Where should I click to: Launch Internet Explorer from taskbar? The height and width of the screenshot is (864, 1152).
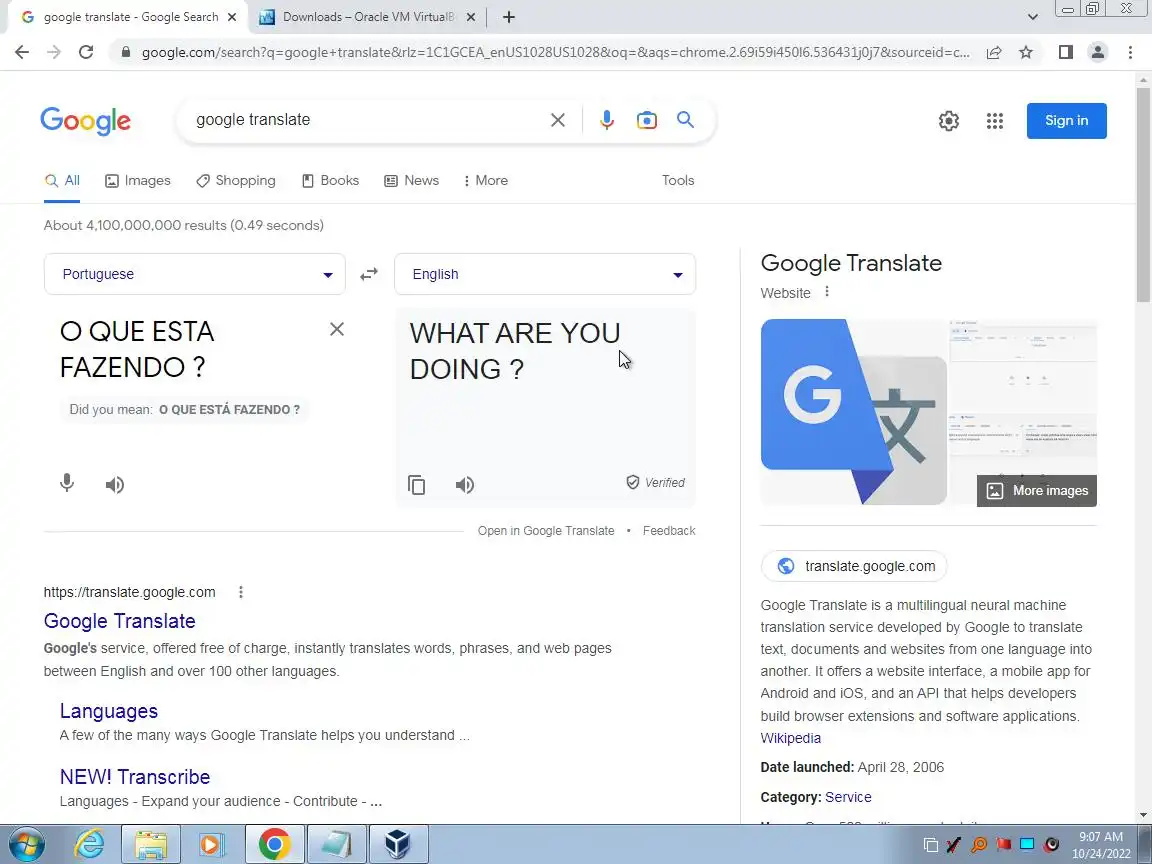[89, 844]
